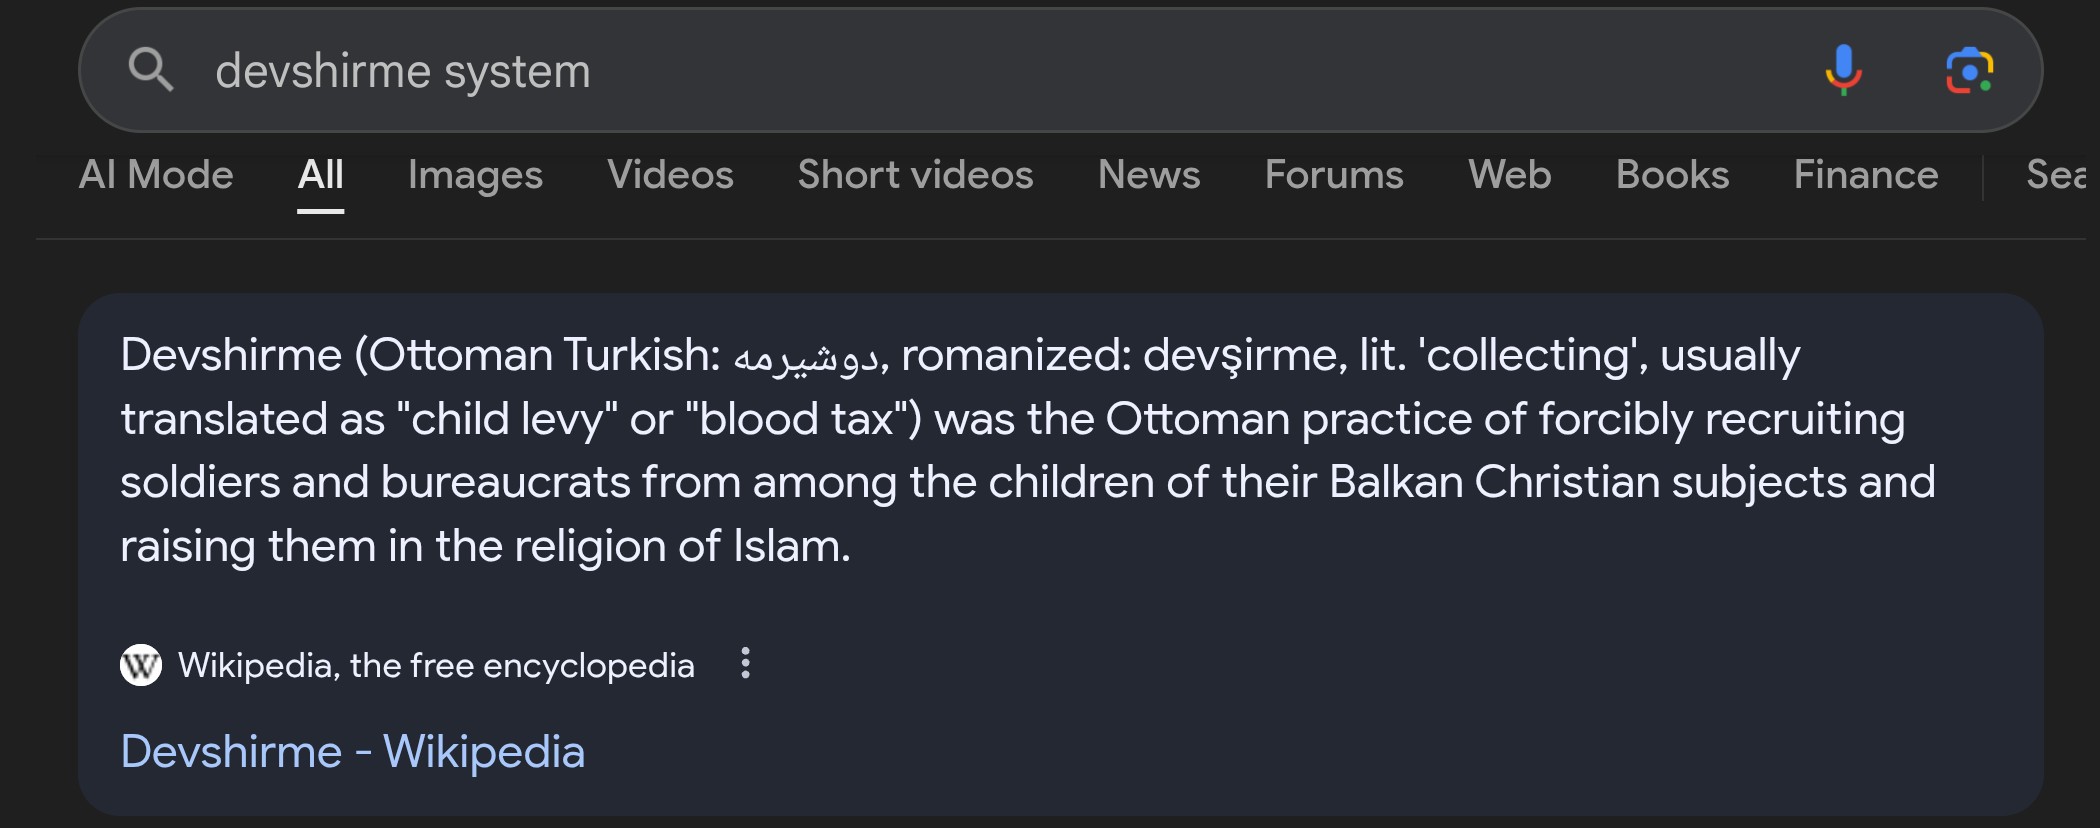Viewport: 2100px width, 828px height.
Task: Open the Videos tab
Action: tap(670, 175)
